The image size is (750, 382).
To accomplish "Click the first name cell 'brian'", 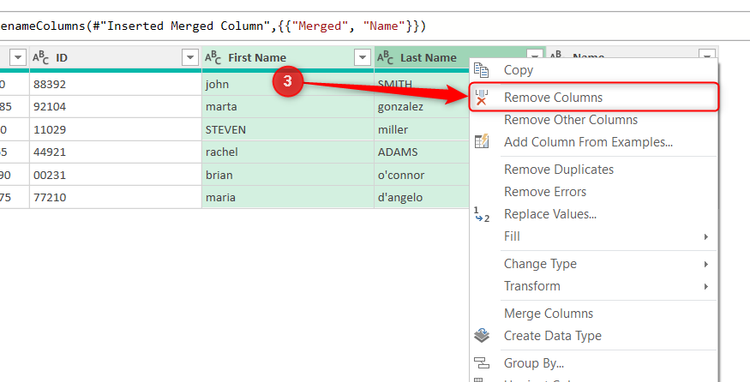I will point(287,175).
